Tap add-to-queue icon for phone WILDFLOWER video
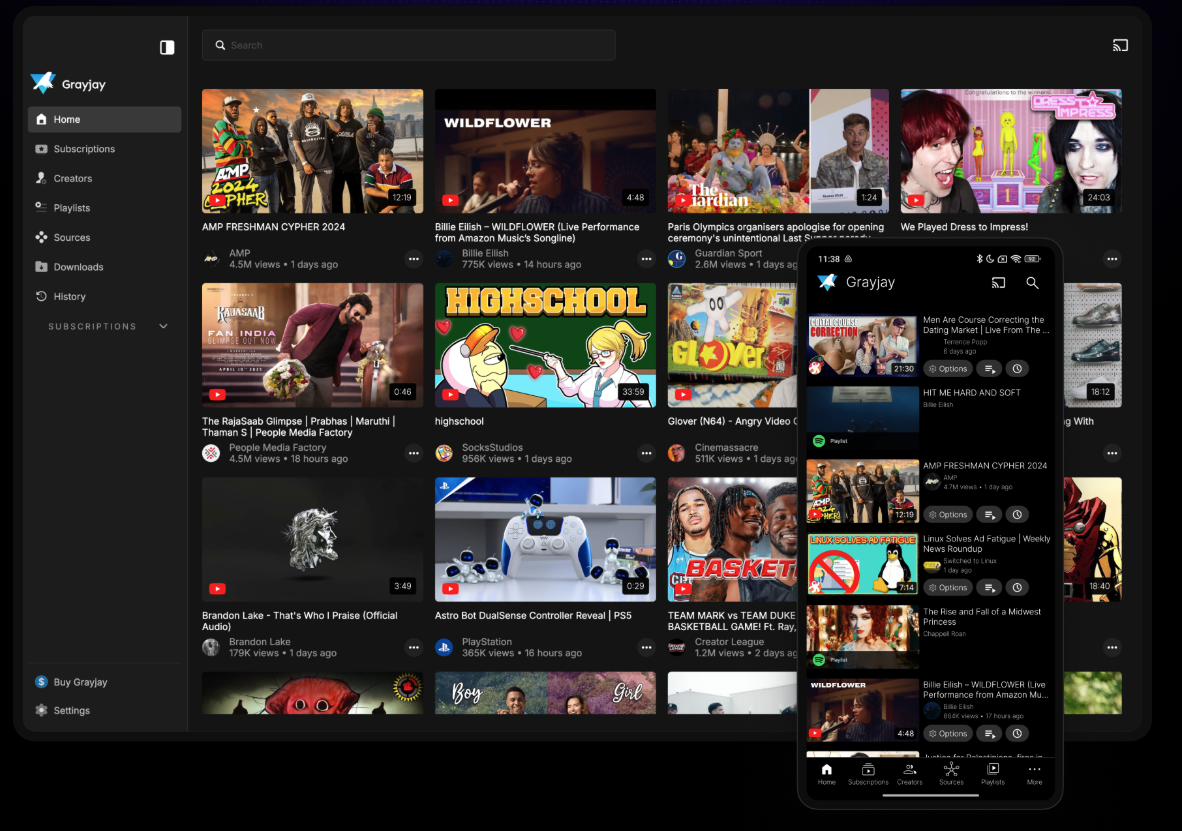 tap(989, 734)
